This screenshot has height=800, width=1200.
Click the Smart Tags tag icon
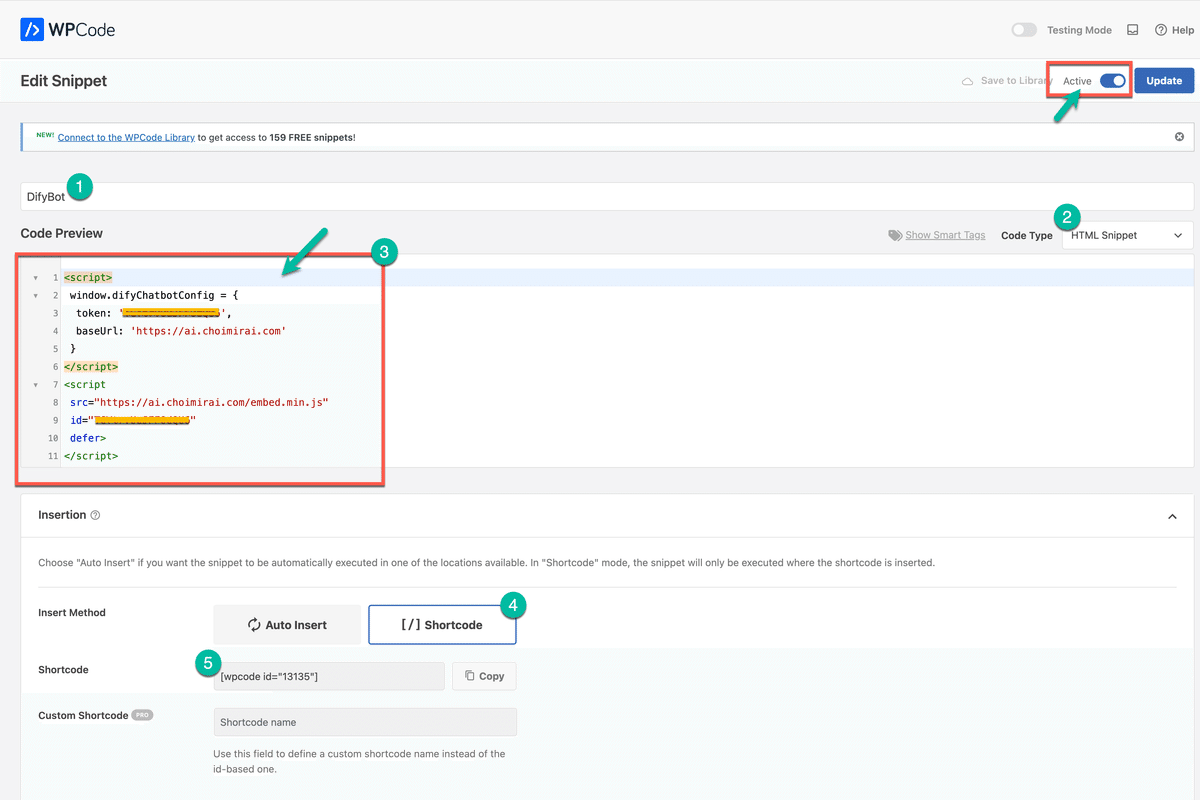click(x=895, y=235)
